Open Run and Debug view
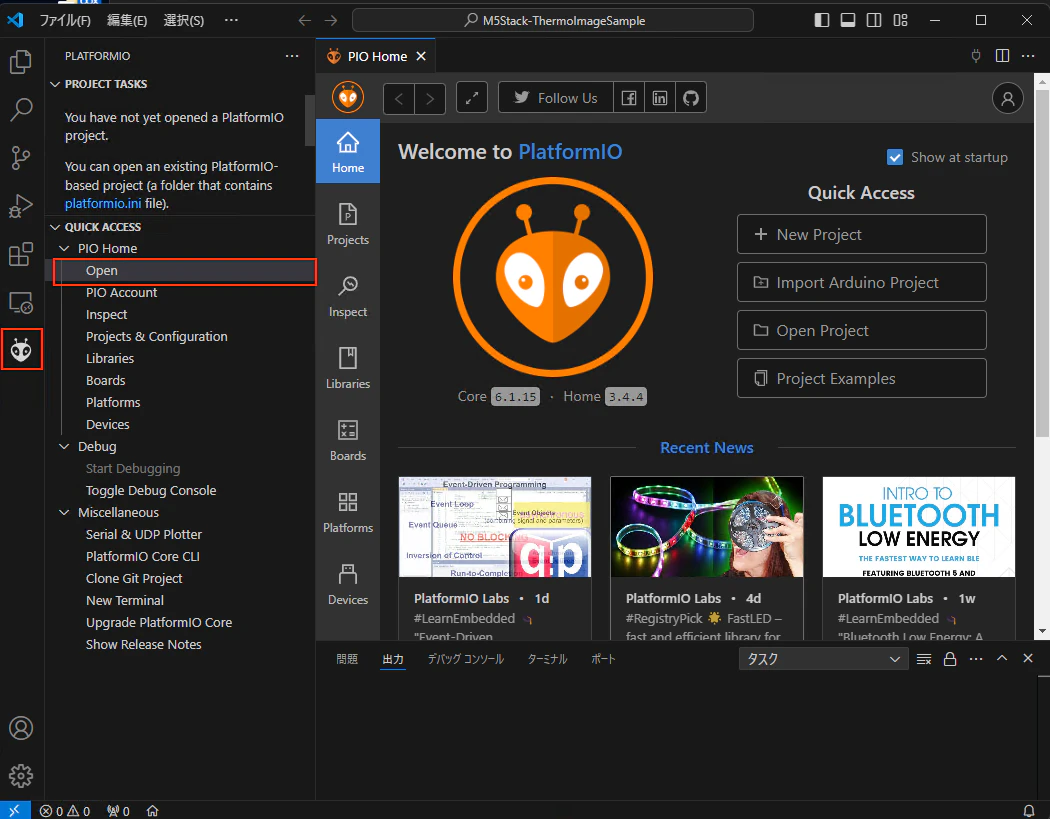Screen dimensions: 1050x819 [x=21, y=206]
